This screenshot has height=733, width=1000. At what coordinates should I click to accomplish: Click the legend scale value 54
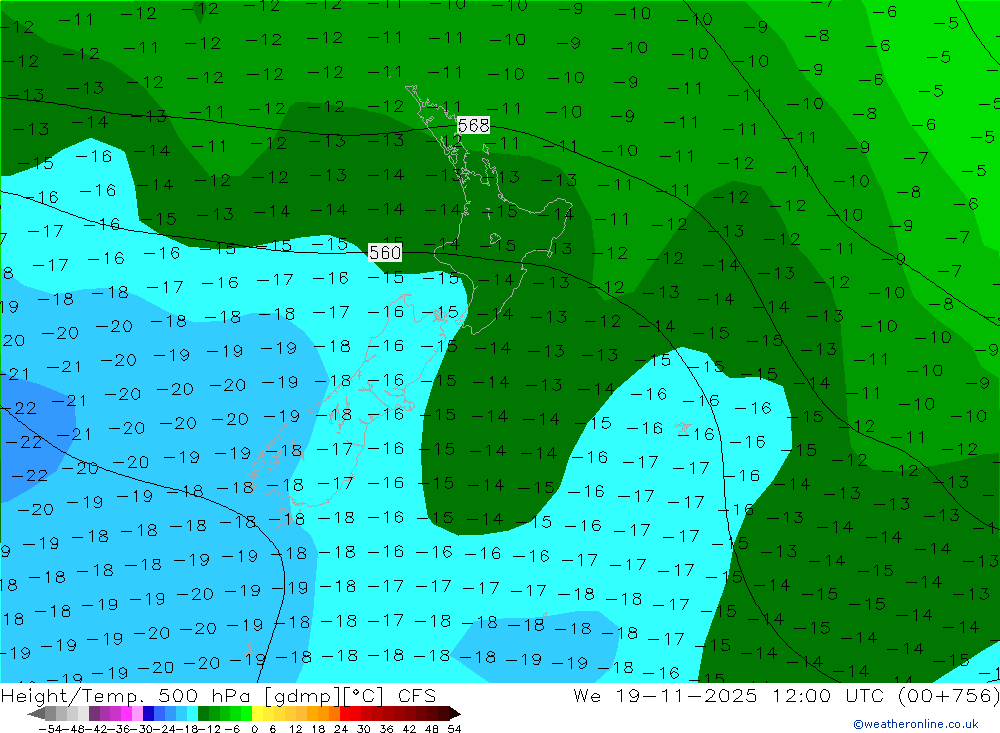(x=454, y=729)
